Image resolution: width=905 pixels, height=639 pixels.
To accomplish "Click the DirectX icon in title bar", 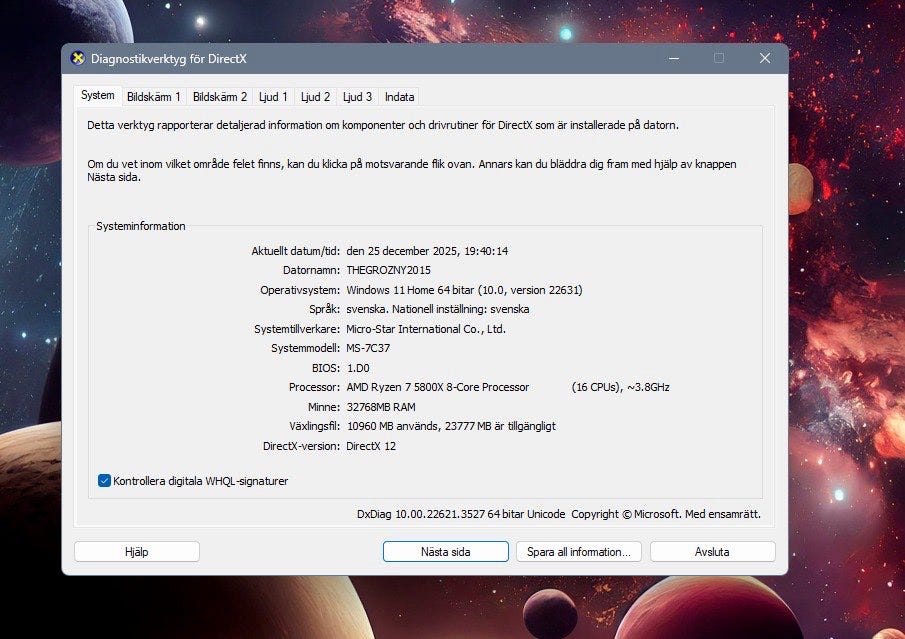I will (x=78, y=58).
